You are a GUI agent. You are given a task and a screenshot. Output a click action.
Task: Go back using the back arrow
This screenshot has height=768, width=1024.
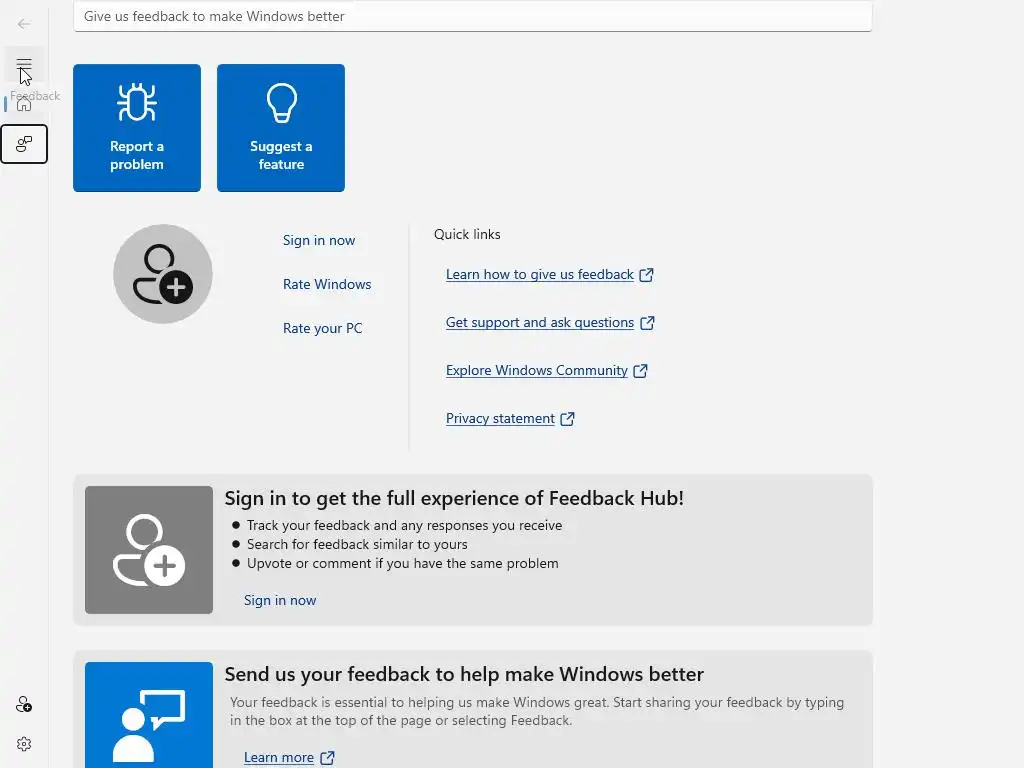tap(24, 24)
